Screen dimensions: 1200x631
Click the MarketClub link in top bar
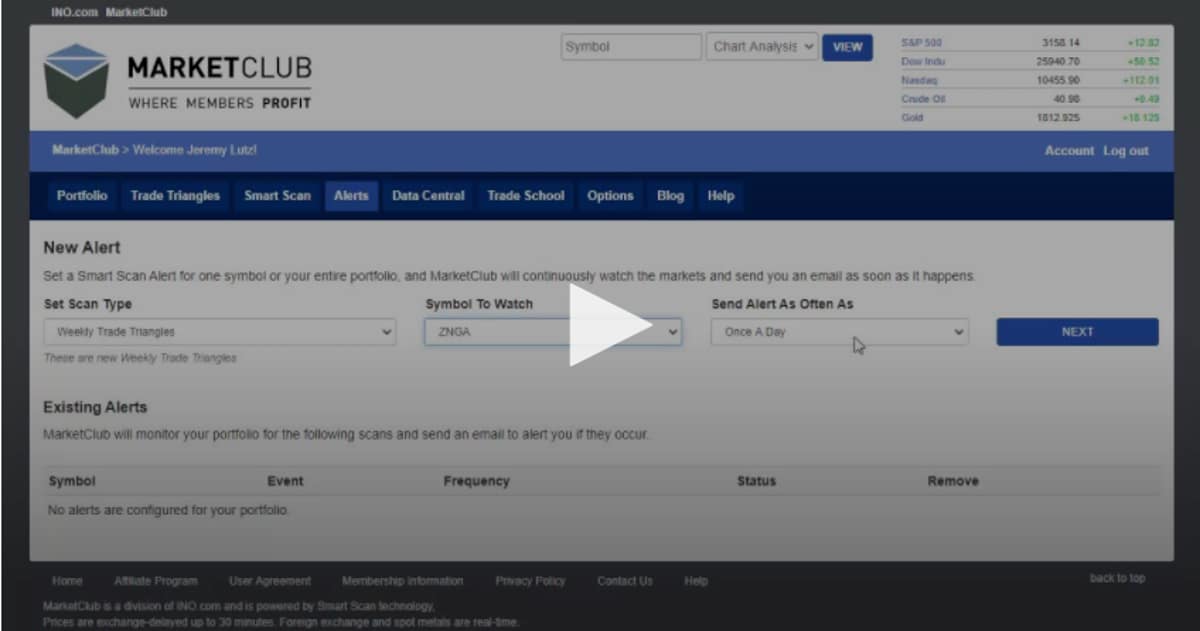[136, 12]
